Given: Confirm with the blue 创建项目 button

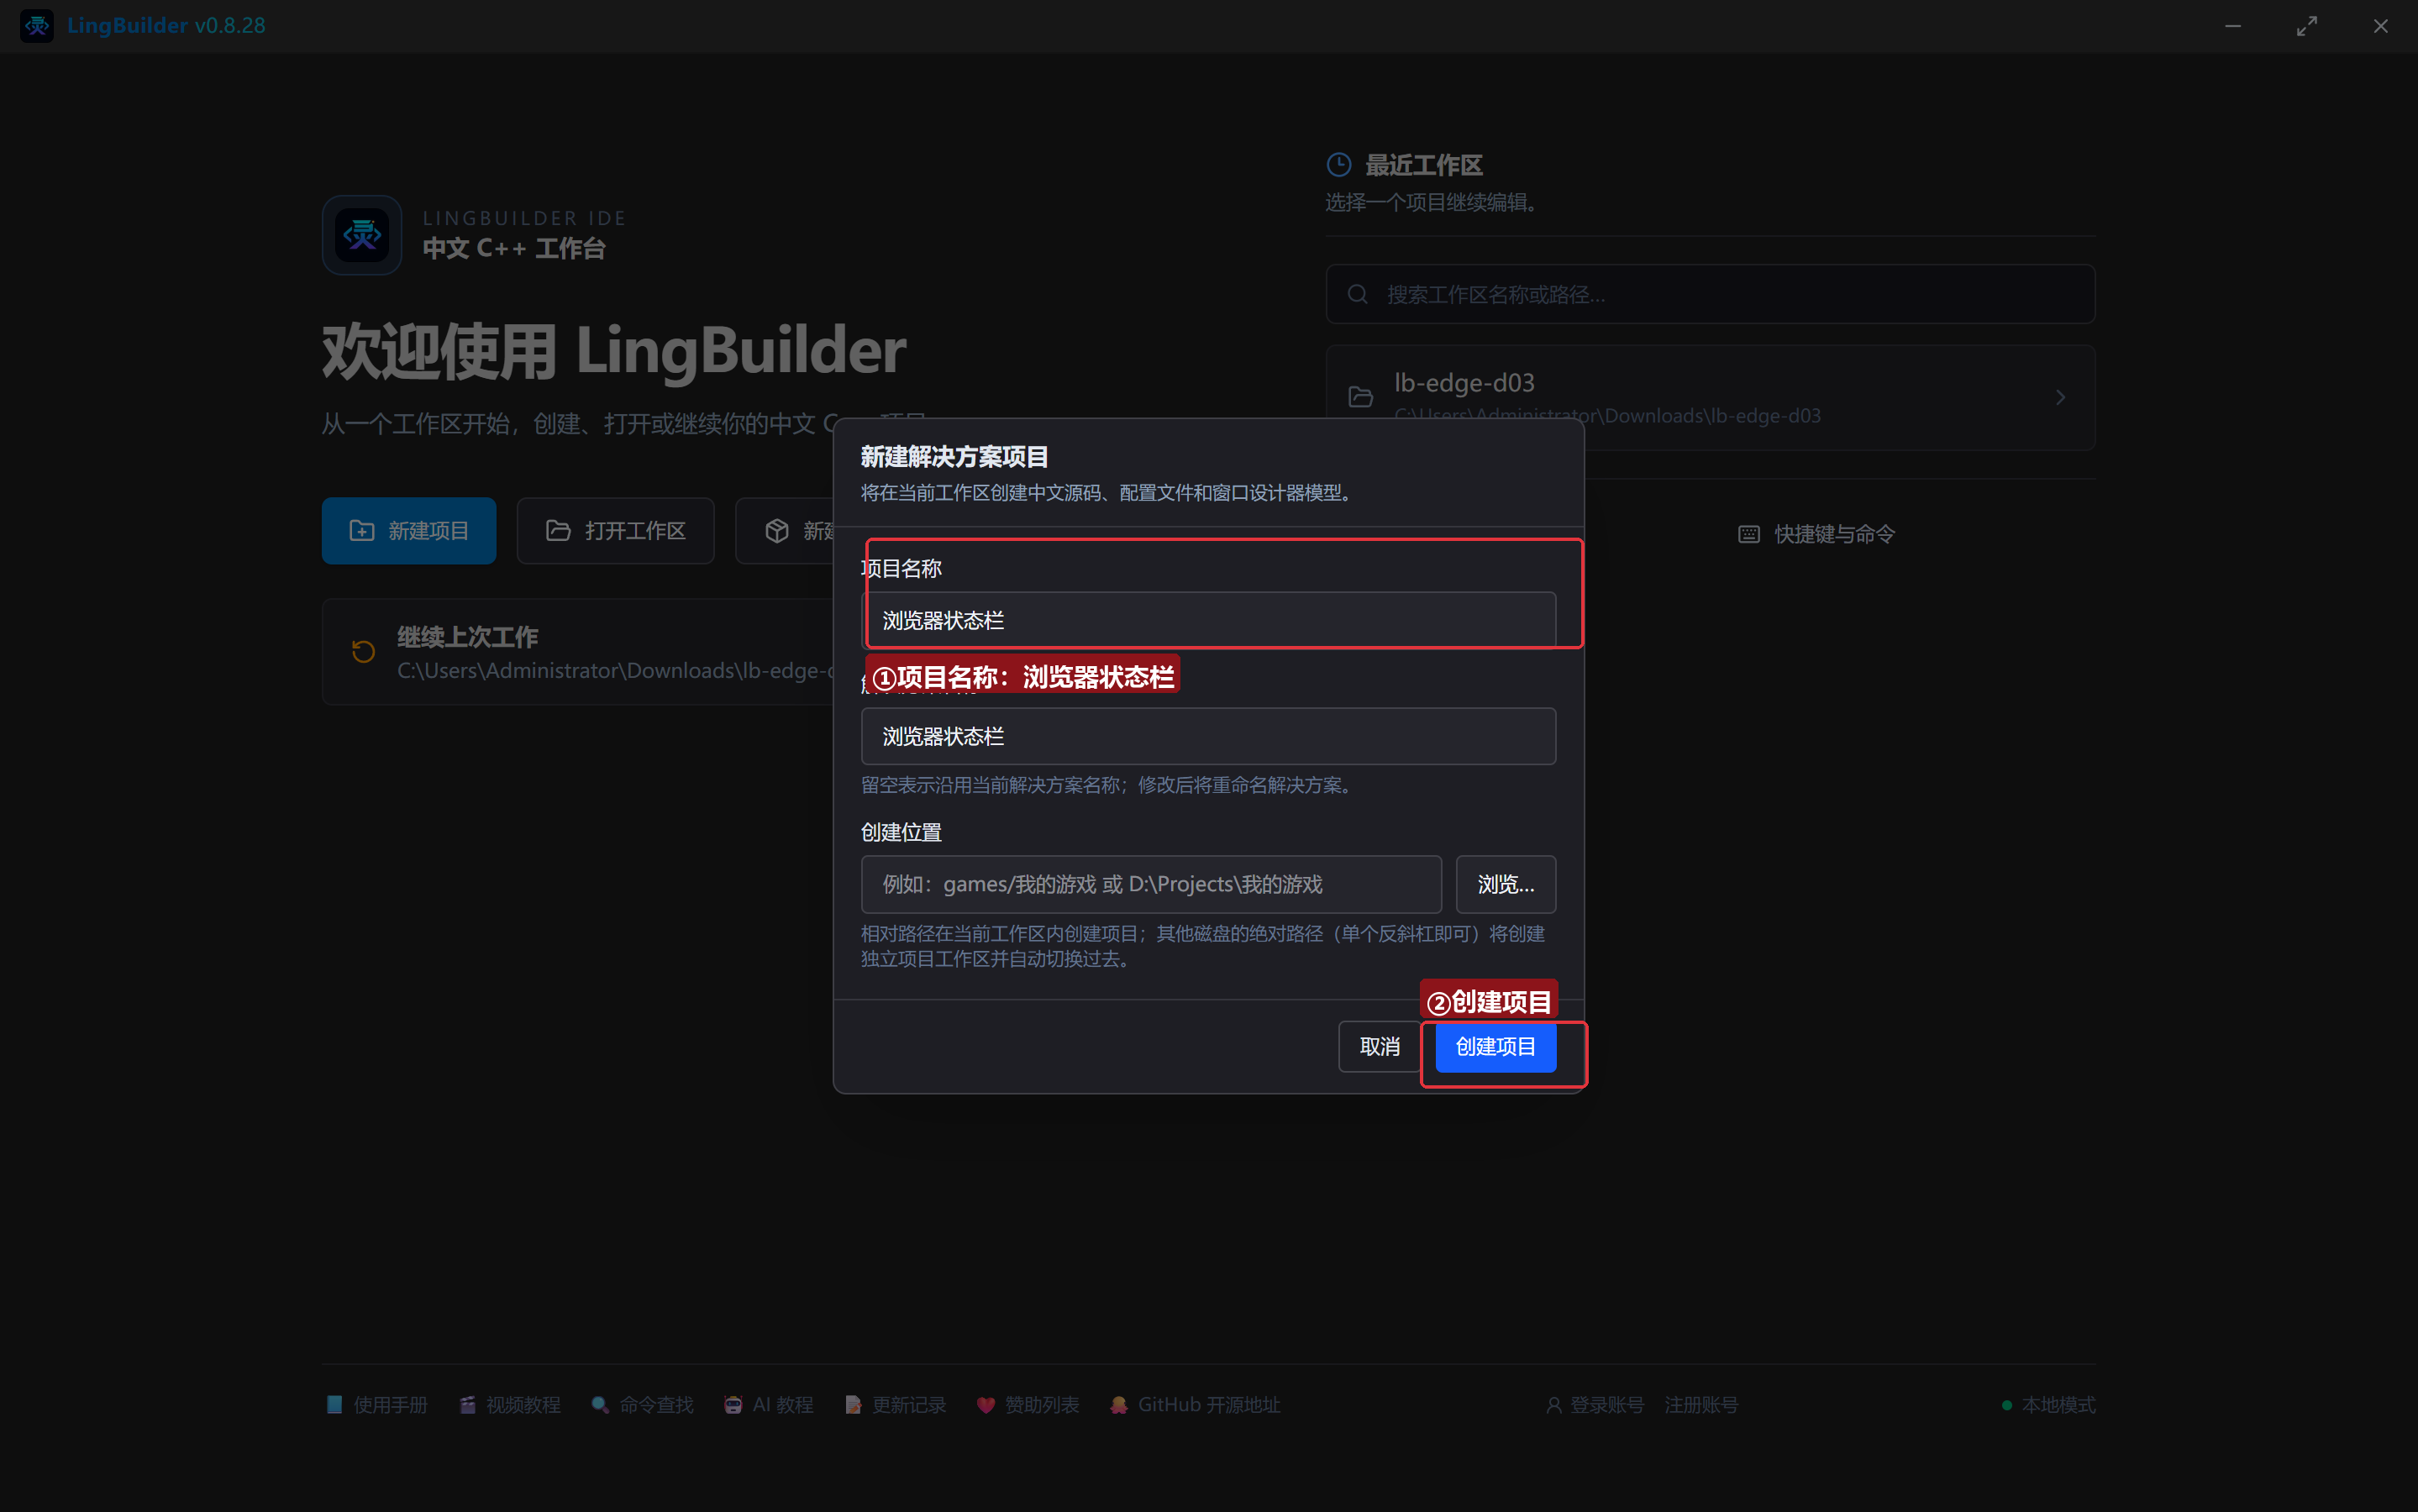Looking at the screenshot, I should pos(1495,1047).
